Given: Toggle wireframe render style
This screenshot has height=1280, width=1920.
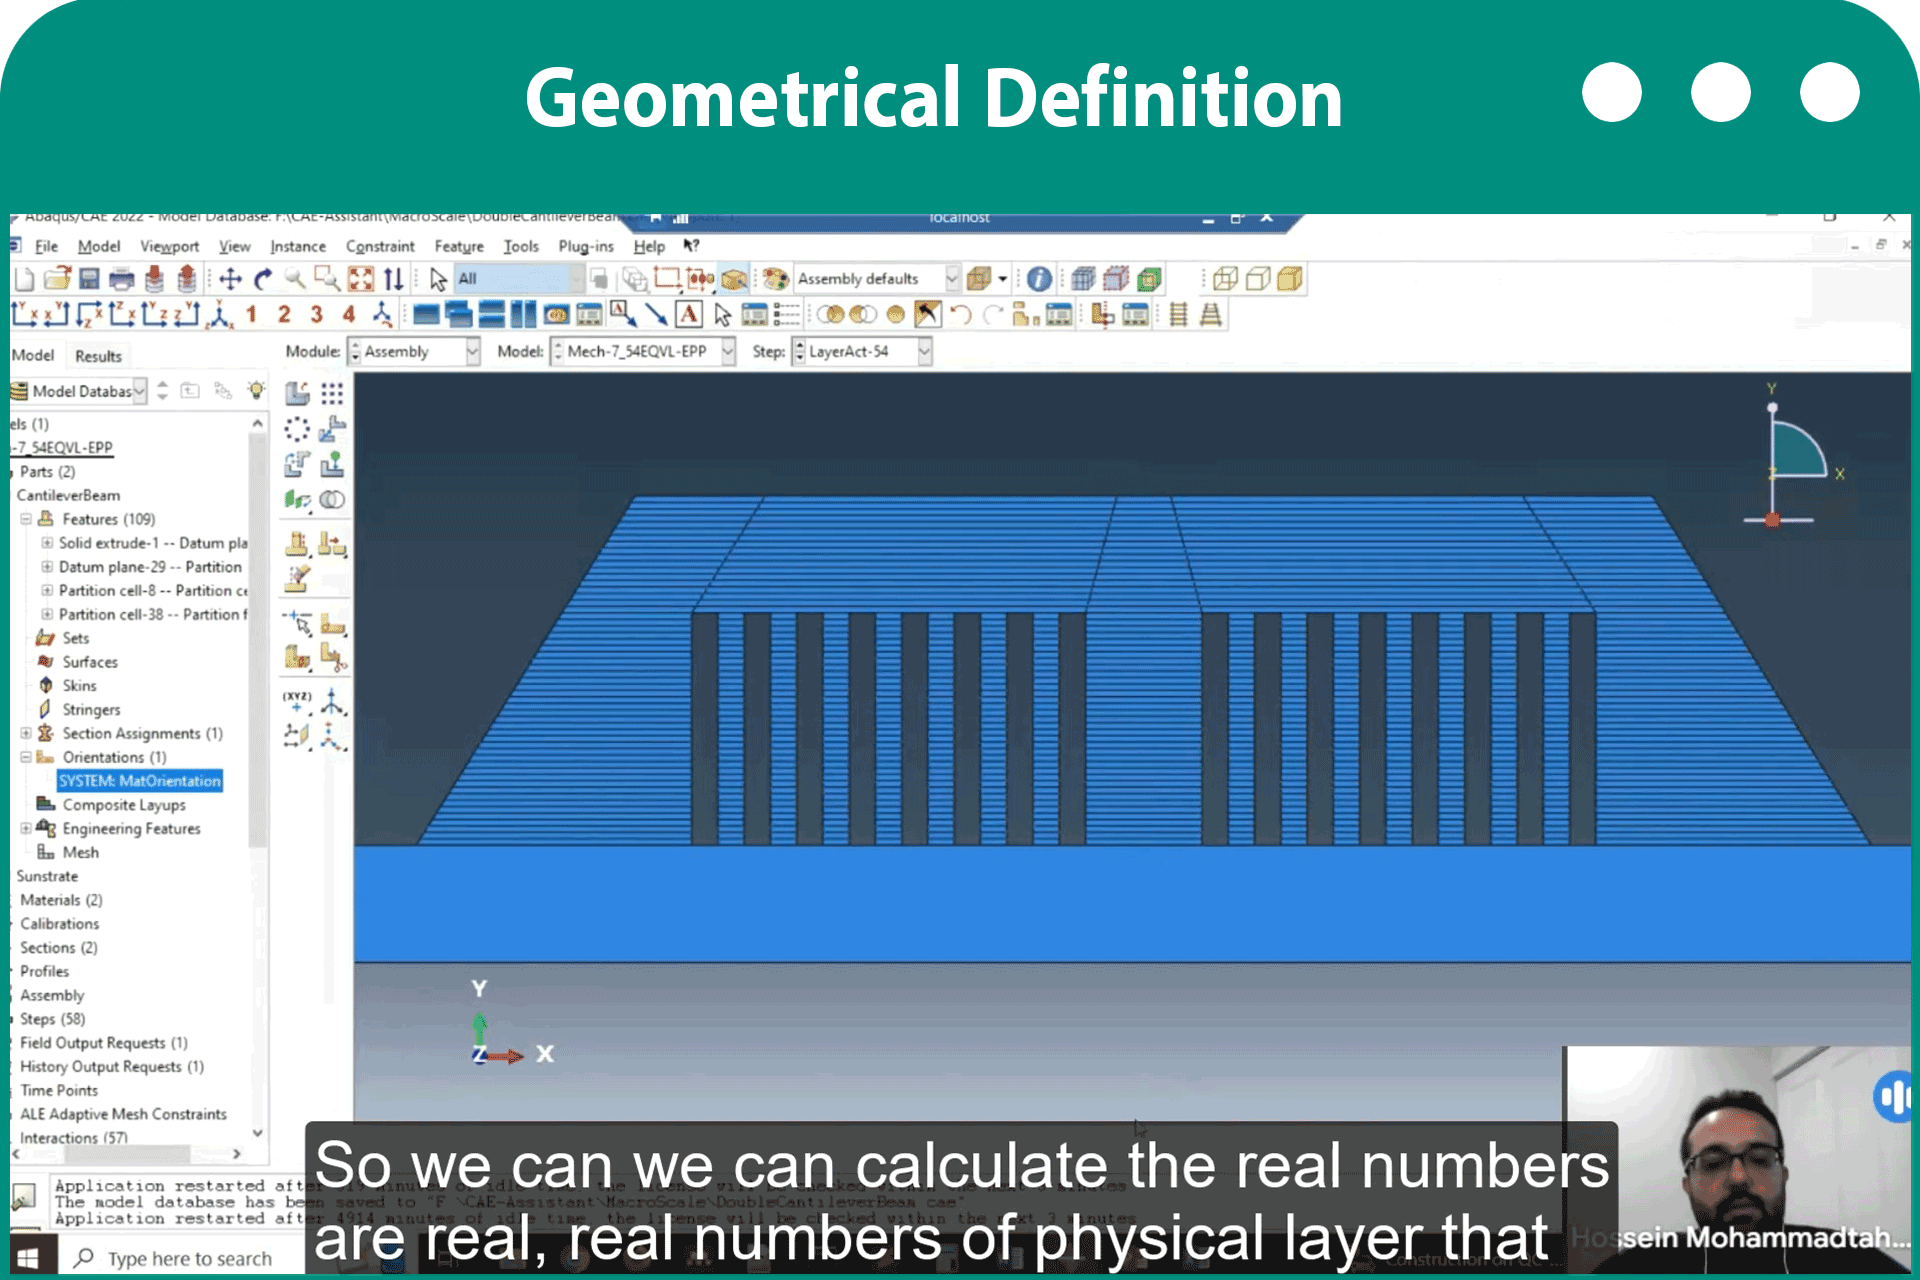Looking at the screenshot, I should click(1225, 279).
